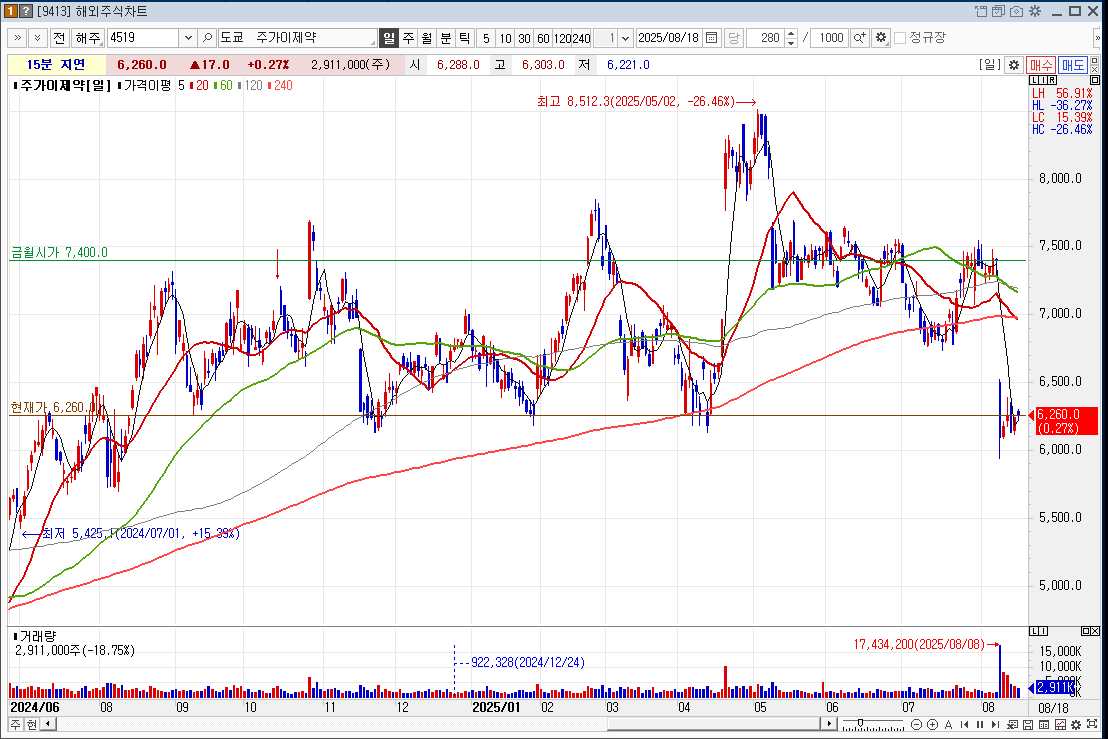Click the zoom-plus magnifier icon beside 1000
This screenshot has width=1108, height=739.
click(x=860, y=38)
